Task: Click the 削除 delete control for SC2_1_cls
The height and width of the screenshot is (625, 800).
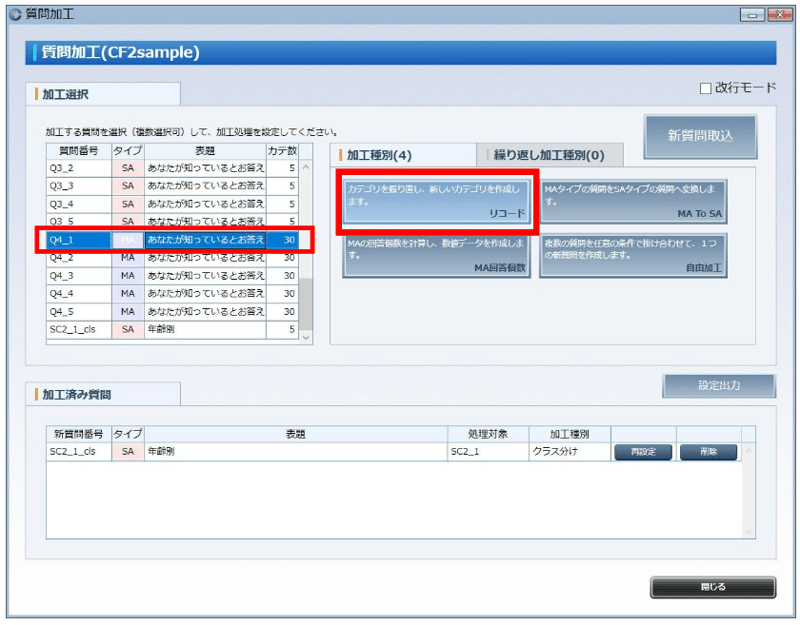Action: coord(707,452)
